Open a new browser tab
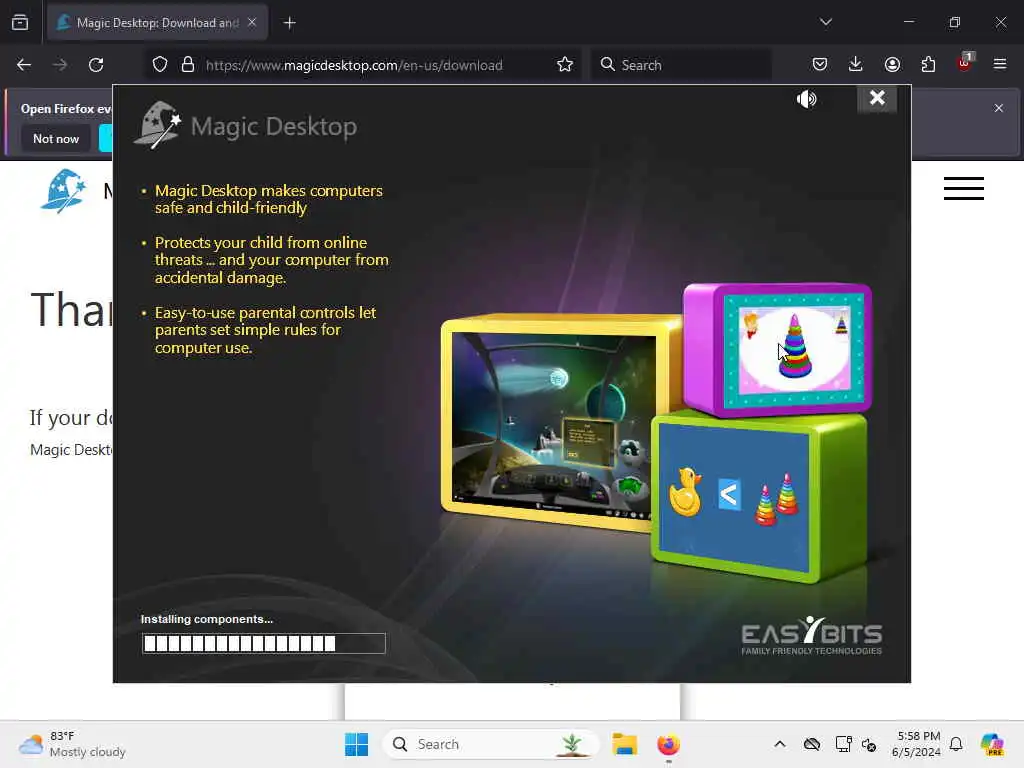Viewport: 1024px width, 768px height. tap(289, 23)
